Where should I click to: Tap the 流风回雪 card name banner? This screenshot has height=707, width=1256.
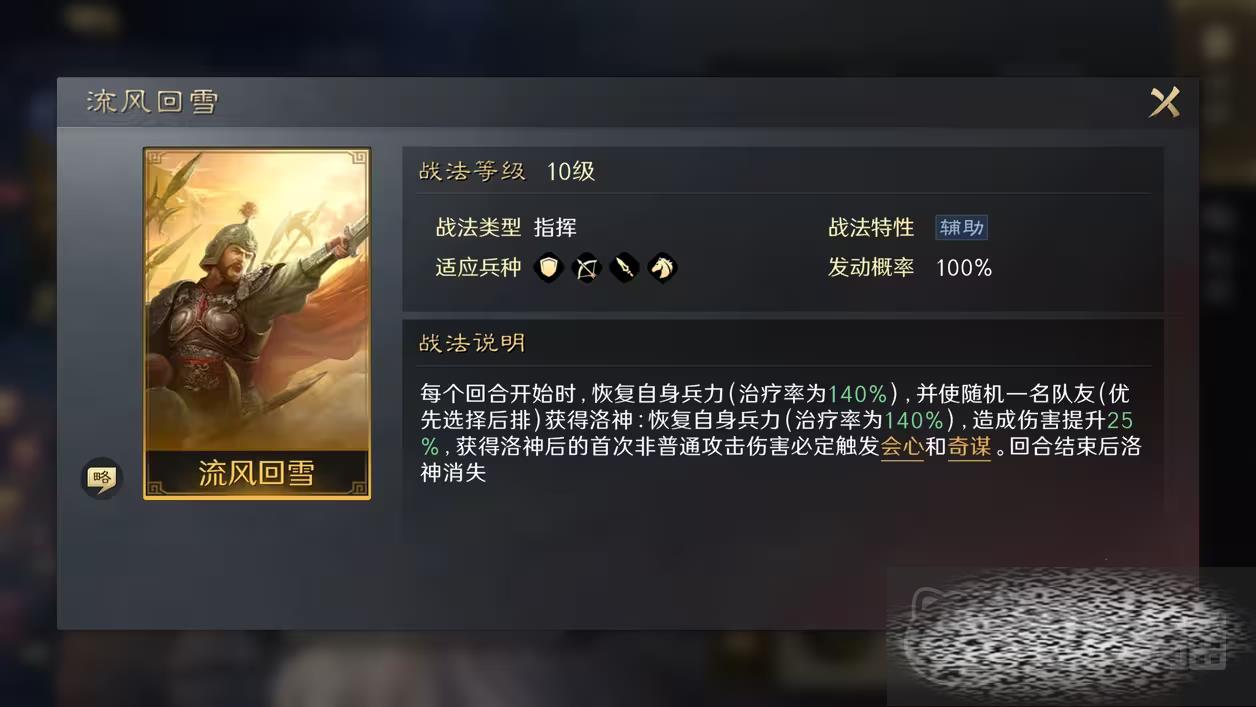coord(257,473)
